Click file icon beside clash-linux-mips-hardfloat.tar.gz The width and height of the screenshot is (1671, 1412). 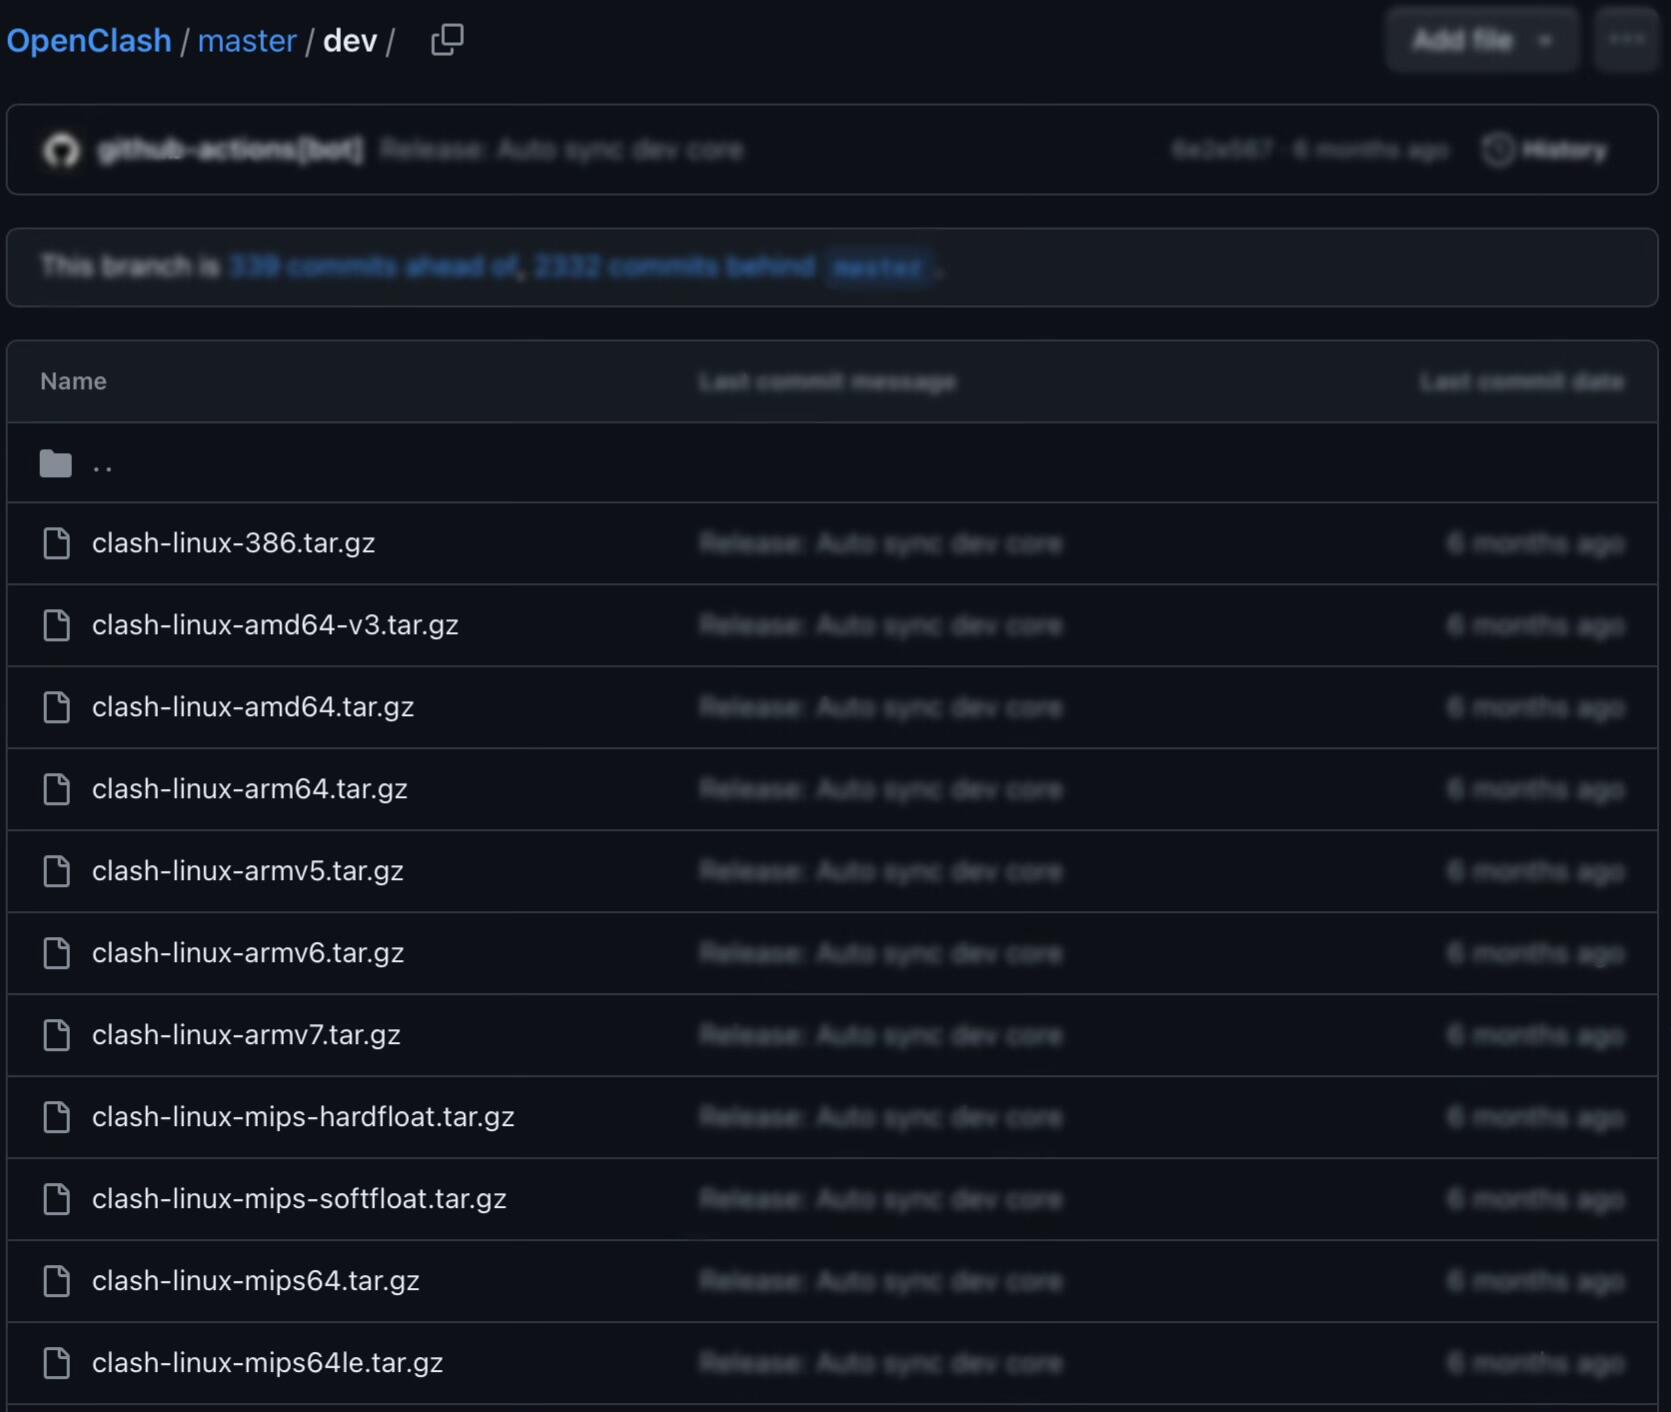click(x=57, y=1117)
